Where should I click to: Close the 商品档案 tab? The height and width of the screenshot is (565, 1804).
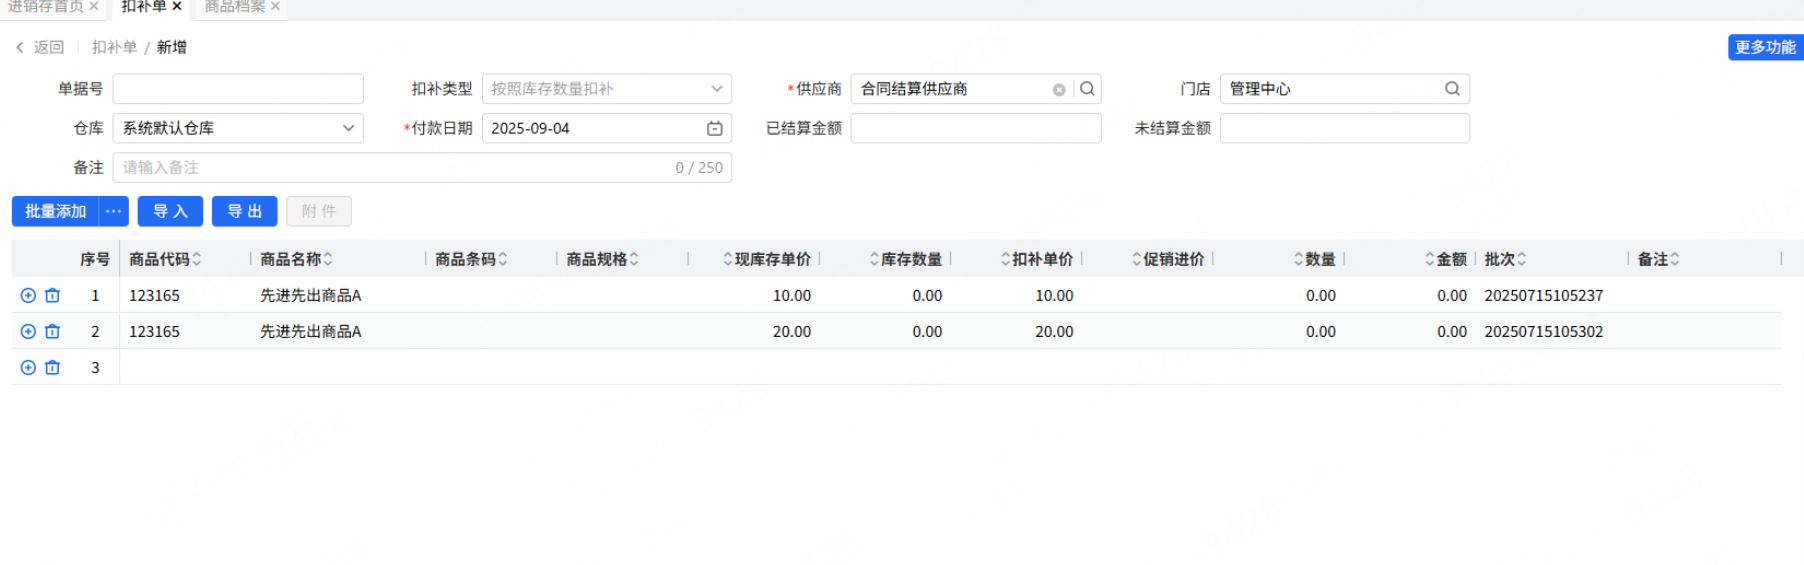pyautogui.click(x=275, y=6)
